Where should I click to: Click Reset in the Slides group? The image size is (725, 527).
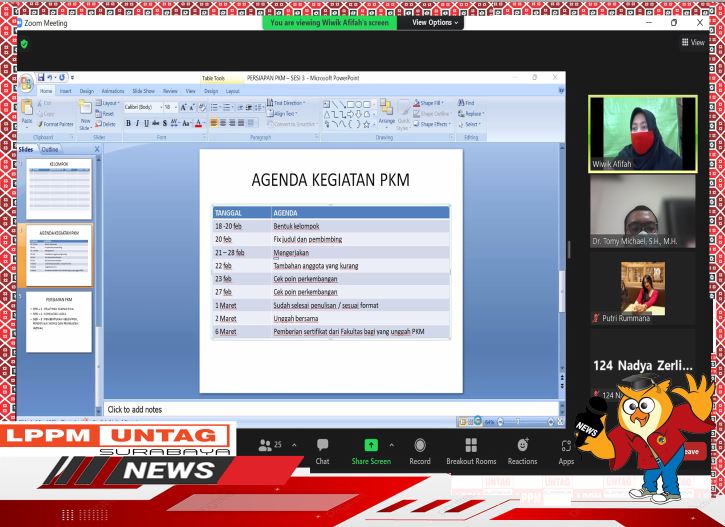(x=105, y=113)
